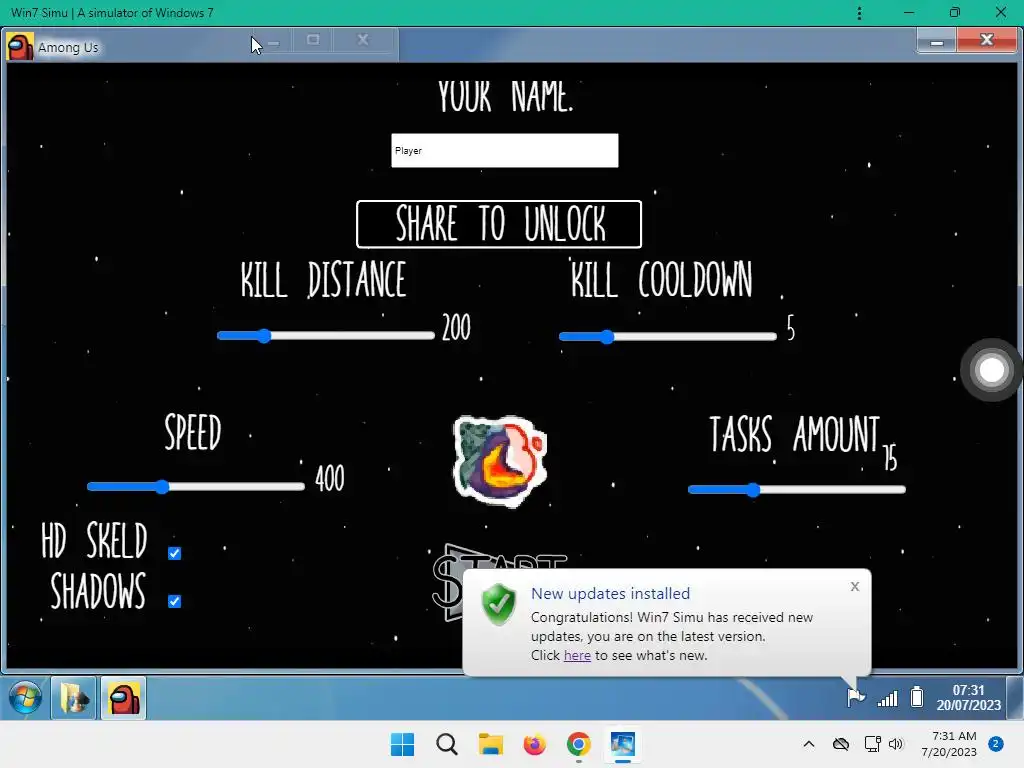
Task: Open the Windows 7 Start orb
Action: tap(25, 697)
